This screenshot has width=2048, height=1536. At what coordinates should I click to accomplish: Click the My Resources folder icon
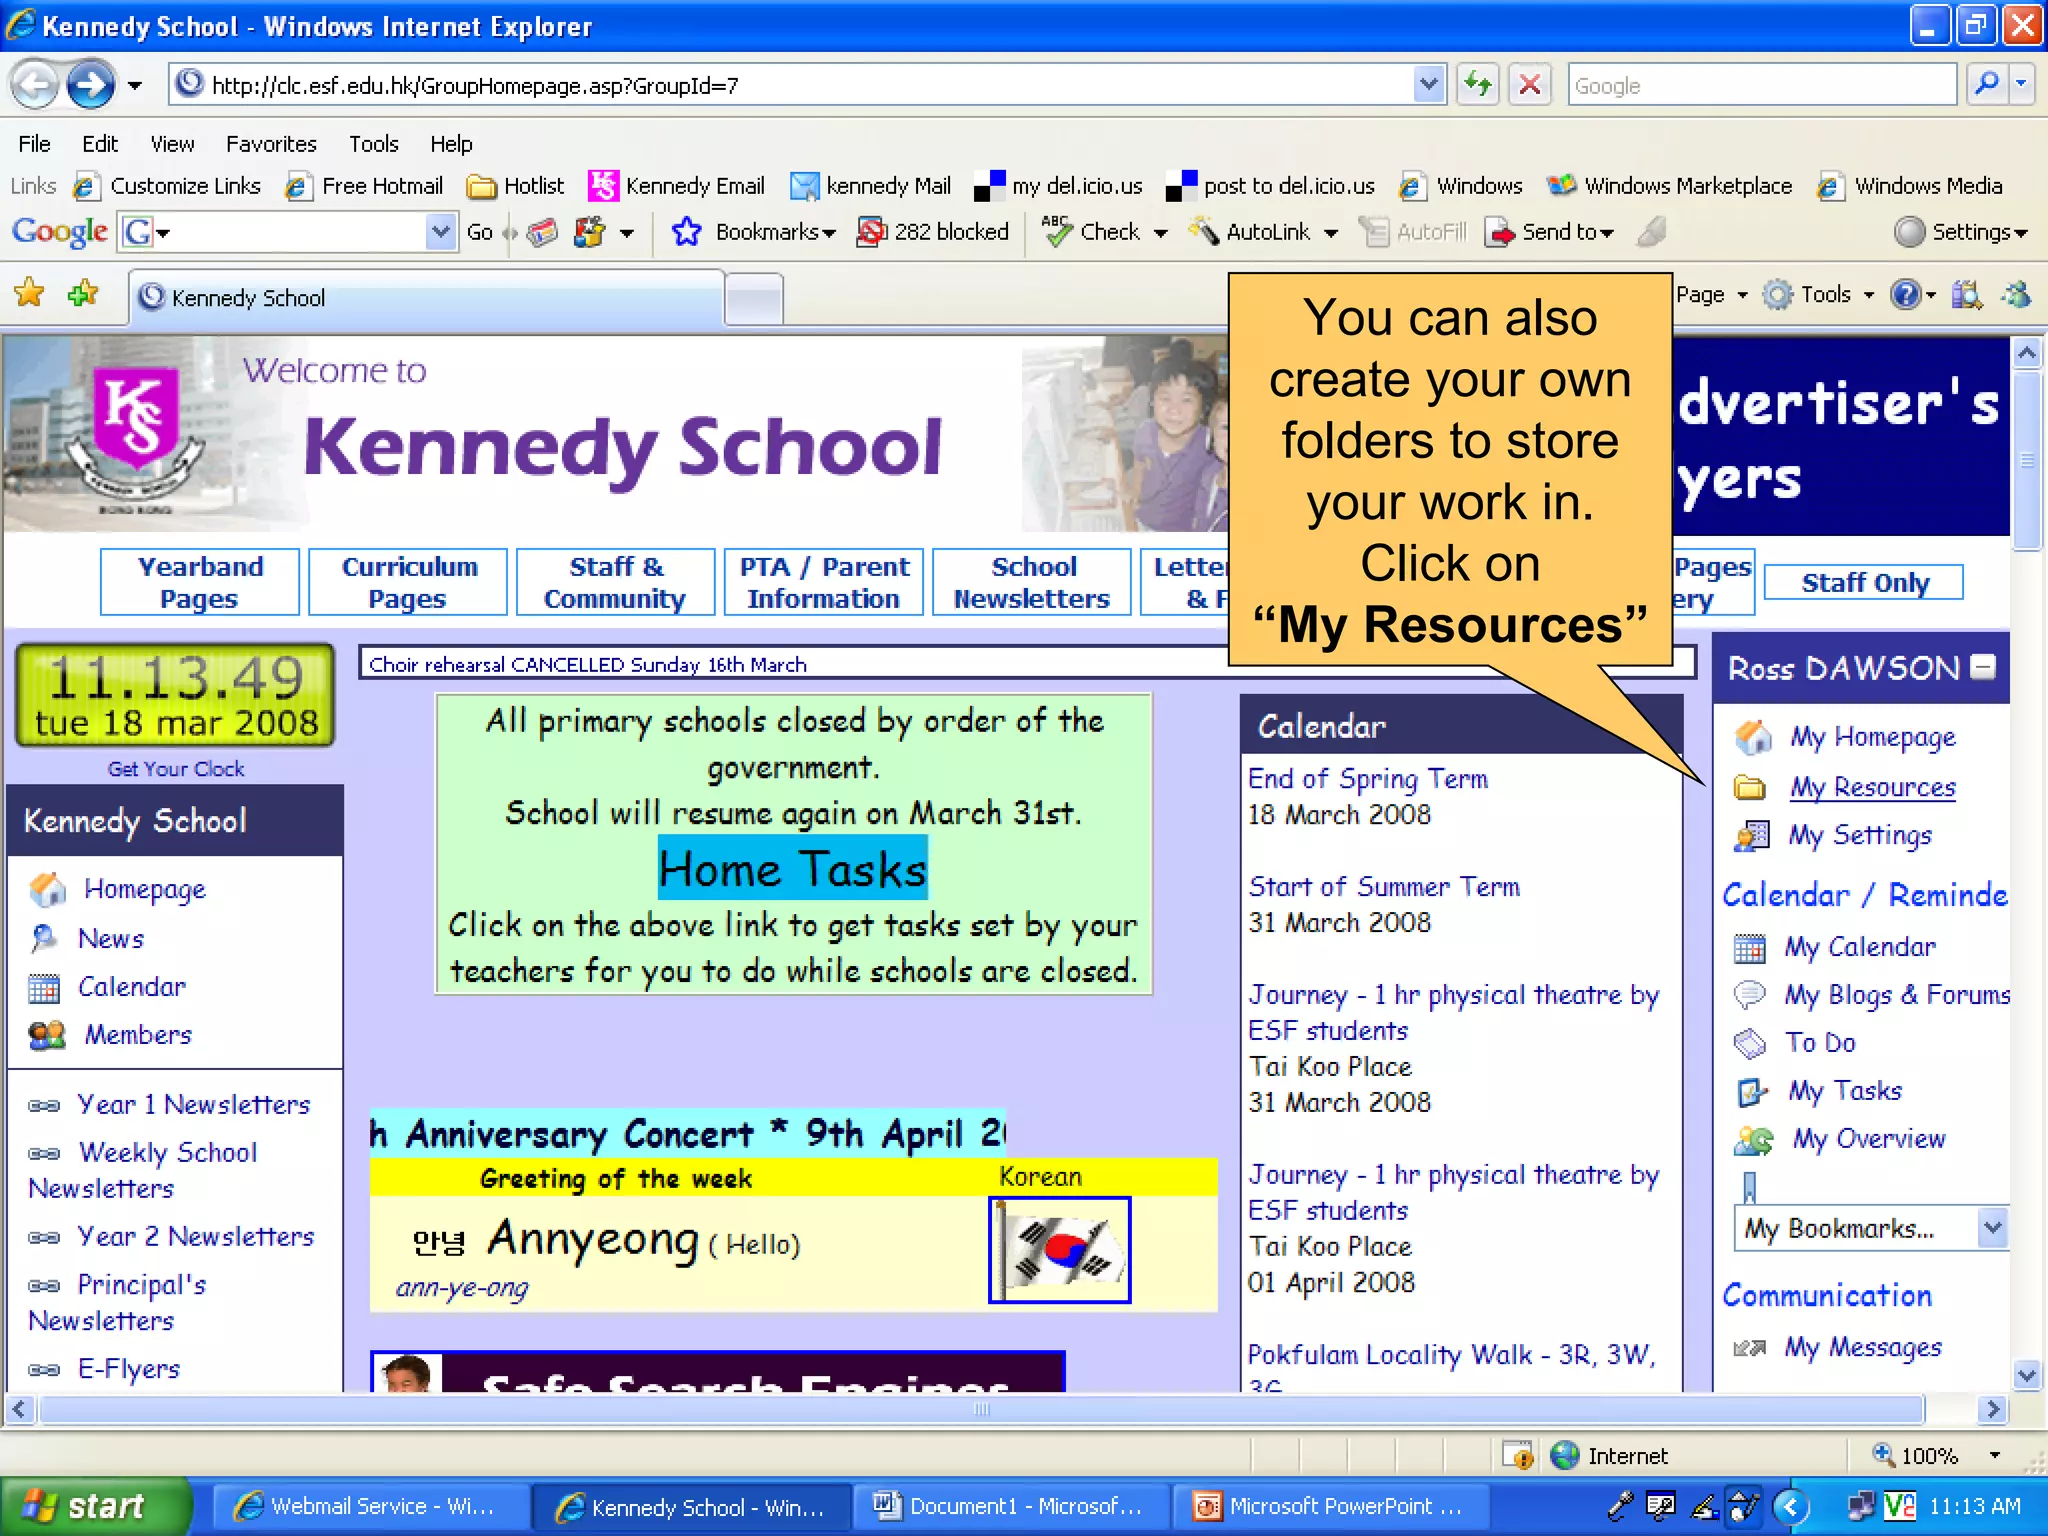pos(1749,788)
